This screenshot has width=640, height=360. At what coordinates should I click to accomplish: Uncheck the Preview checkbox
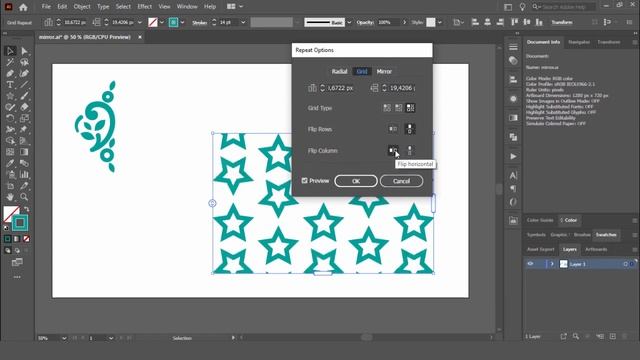(x=304, y=180)
